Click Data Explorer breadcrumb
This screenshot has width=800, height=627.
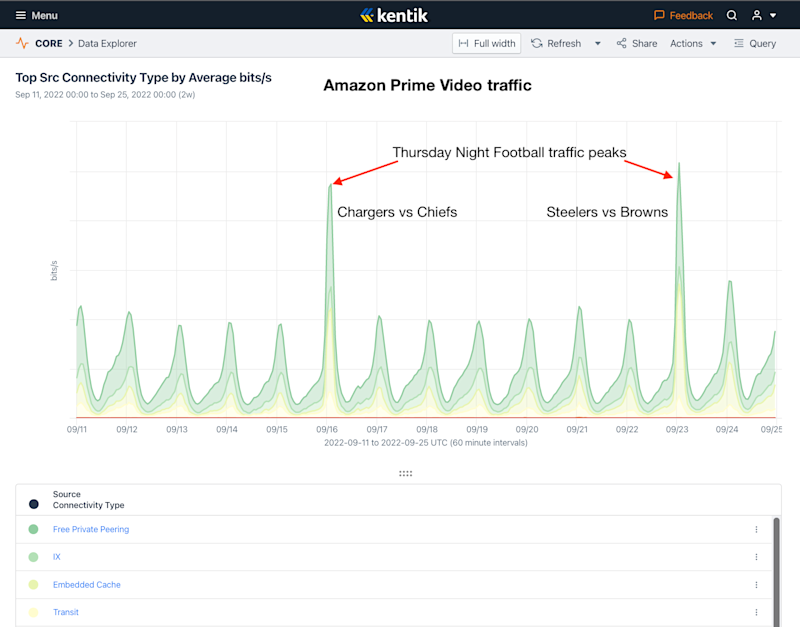[x=107, y=43]
